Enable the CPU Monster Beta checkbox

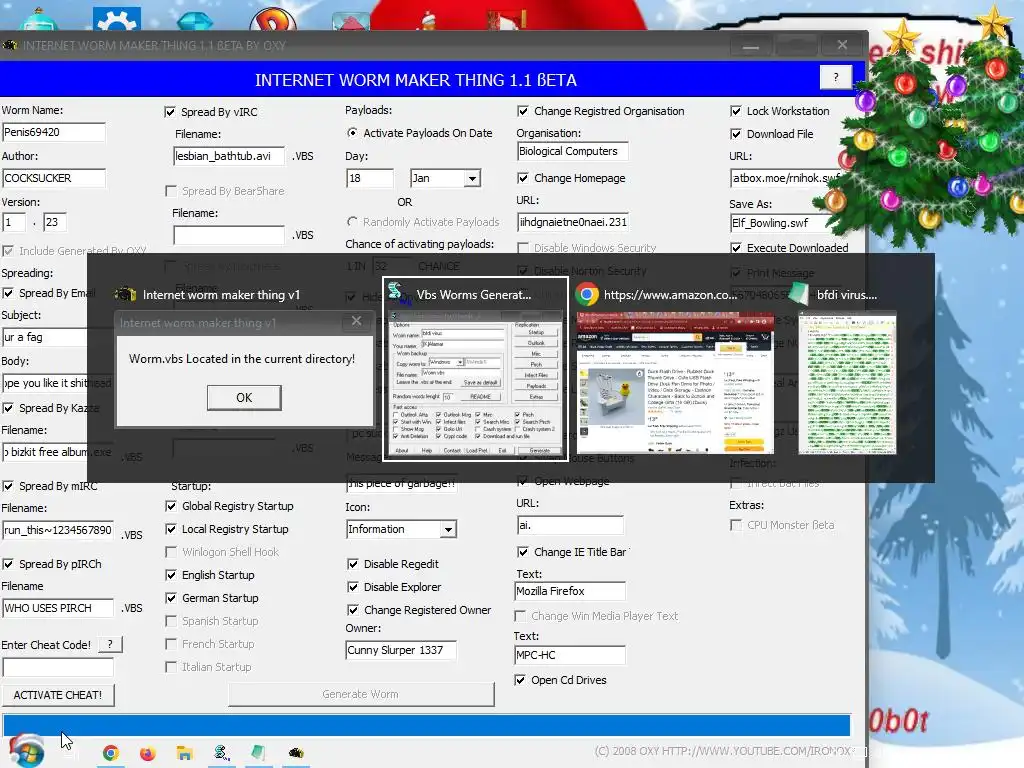pyautogui.click(x=736, y=525)
